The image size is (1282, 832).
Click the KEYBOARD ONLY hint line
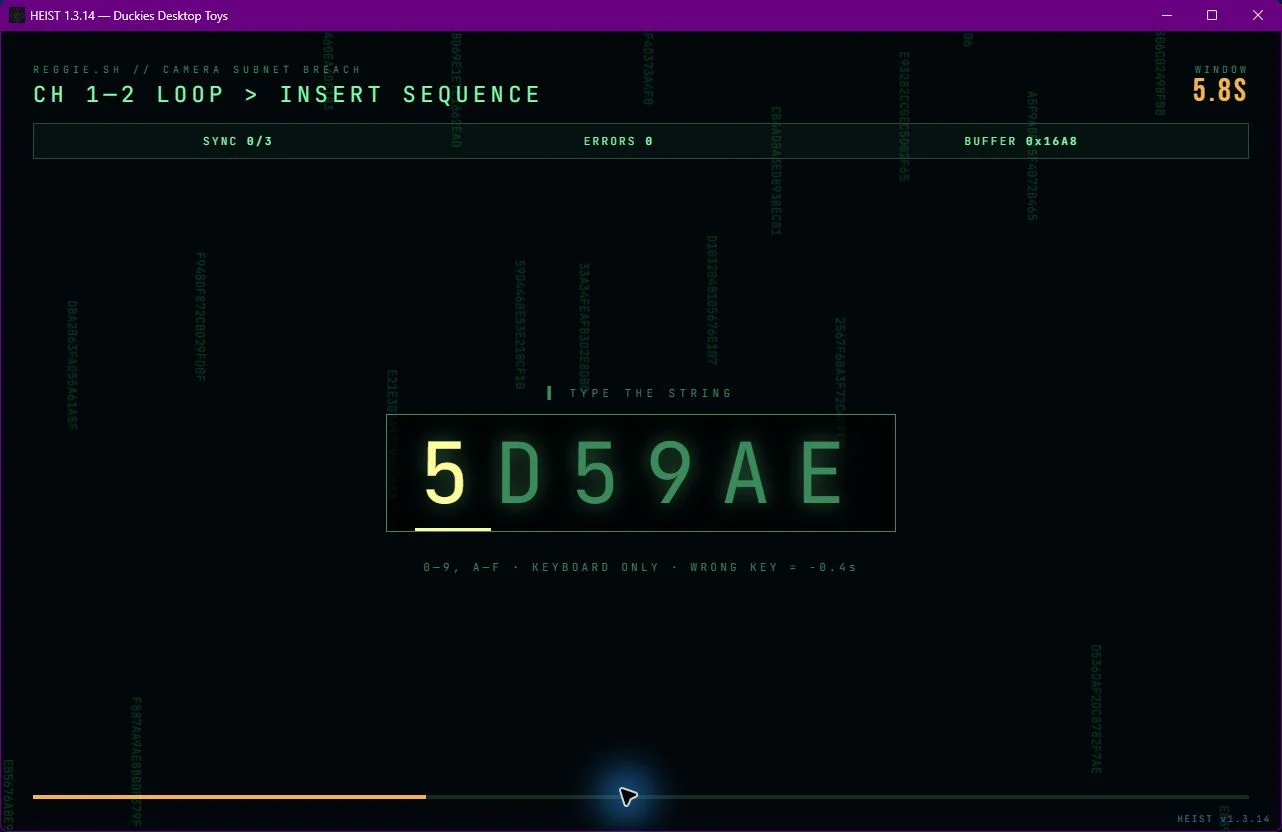point(640,567)
